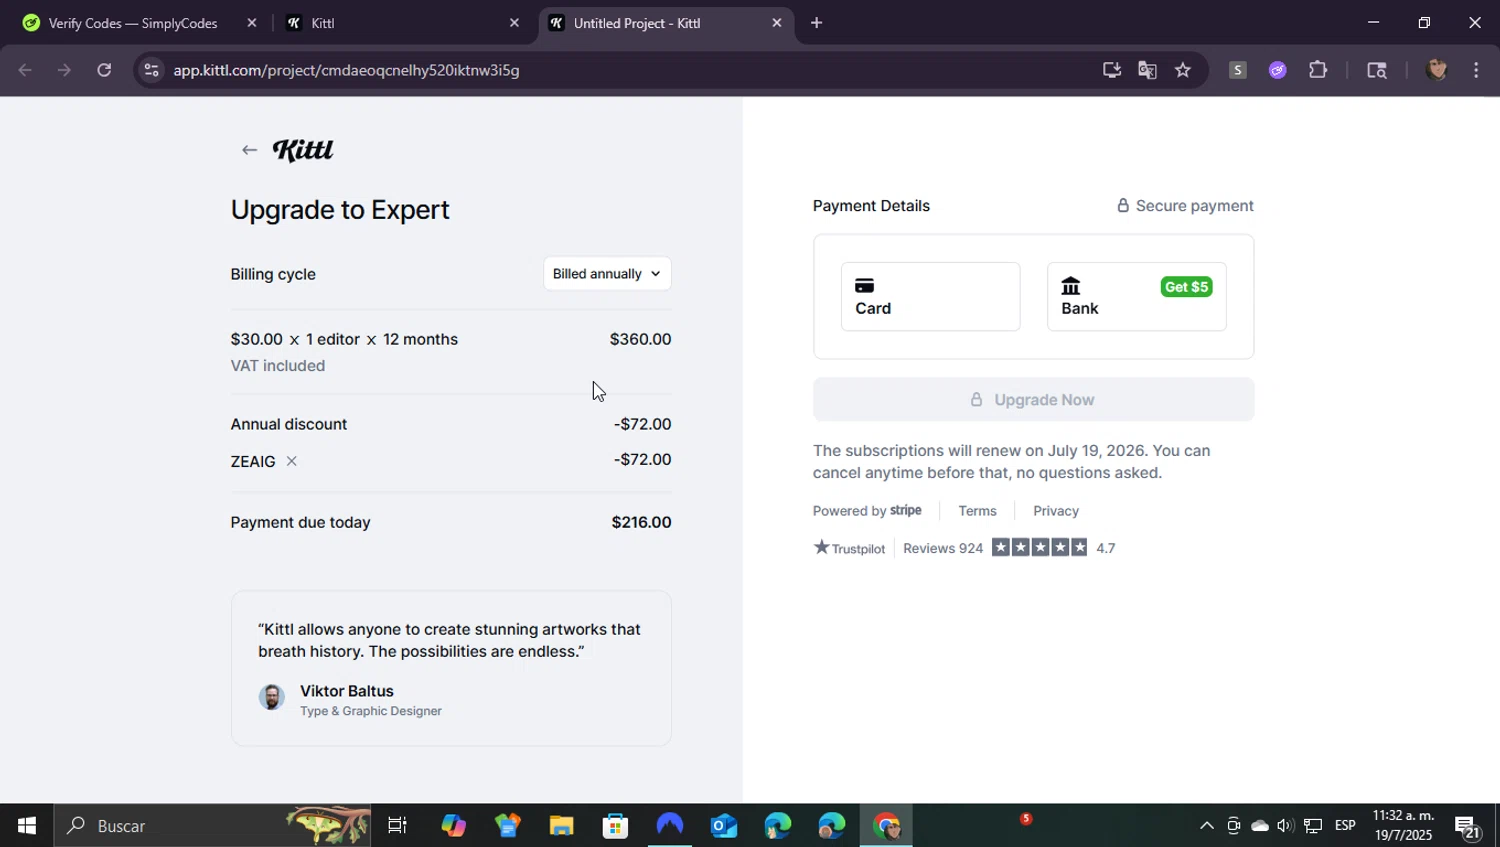Switch to the Kittl browser tab
Image resolution: width=1500 pixels, height=847 pixels.
pos(400,23)
